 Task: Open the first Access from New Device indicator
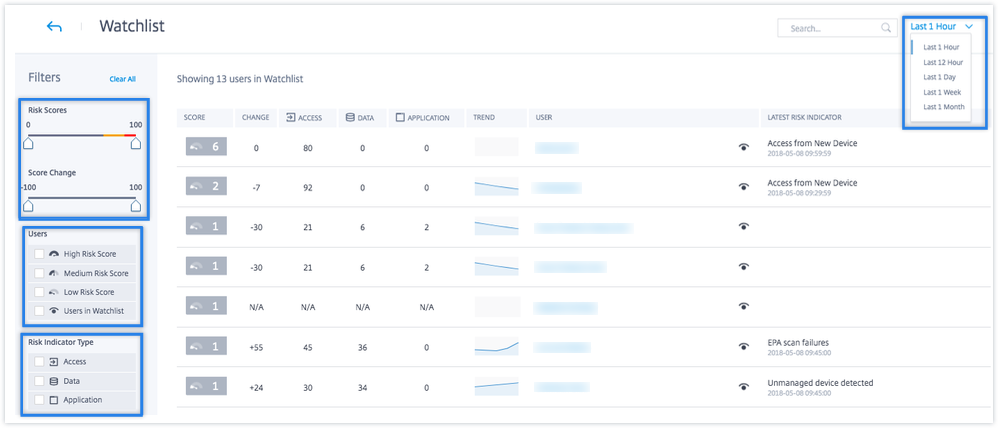tap(811, 143)
